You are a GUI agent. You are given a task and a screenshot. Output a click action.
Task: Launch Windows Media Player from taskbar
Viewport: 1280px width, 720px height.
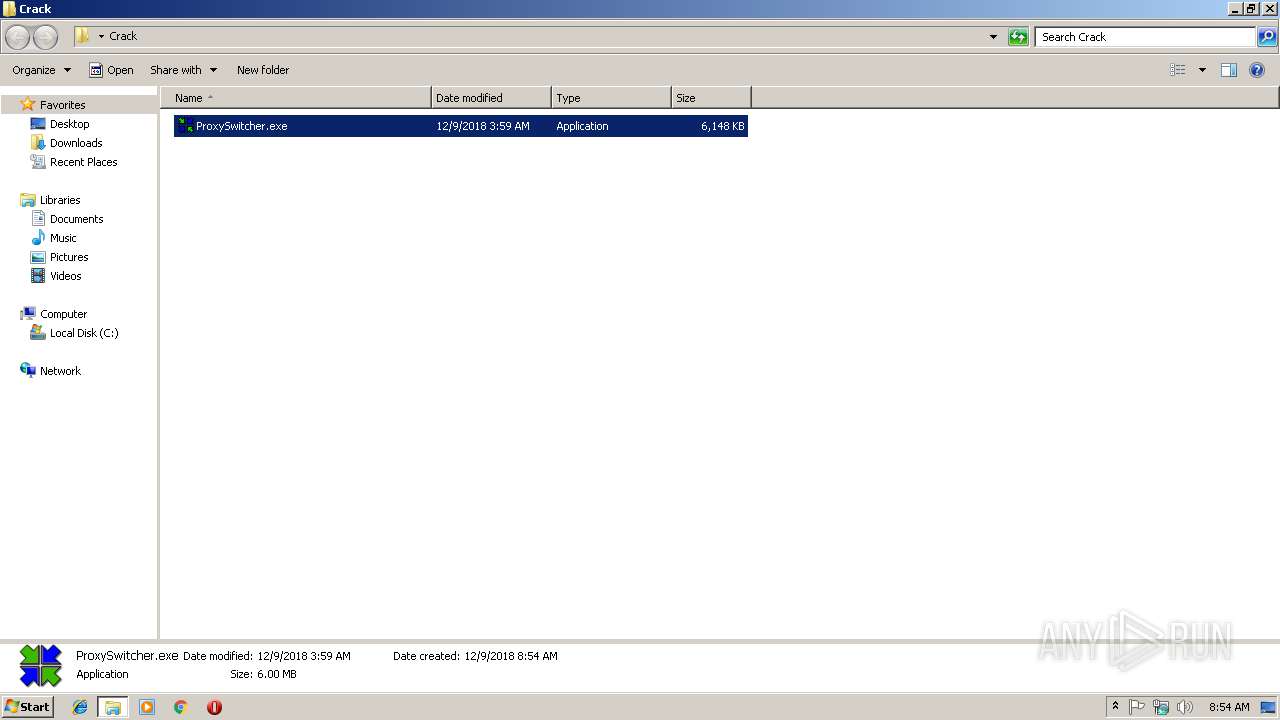tap(147, 707)
